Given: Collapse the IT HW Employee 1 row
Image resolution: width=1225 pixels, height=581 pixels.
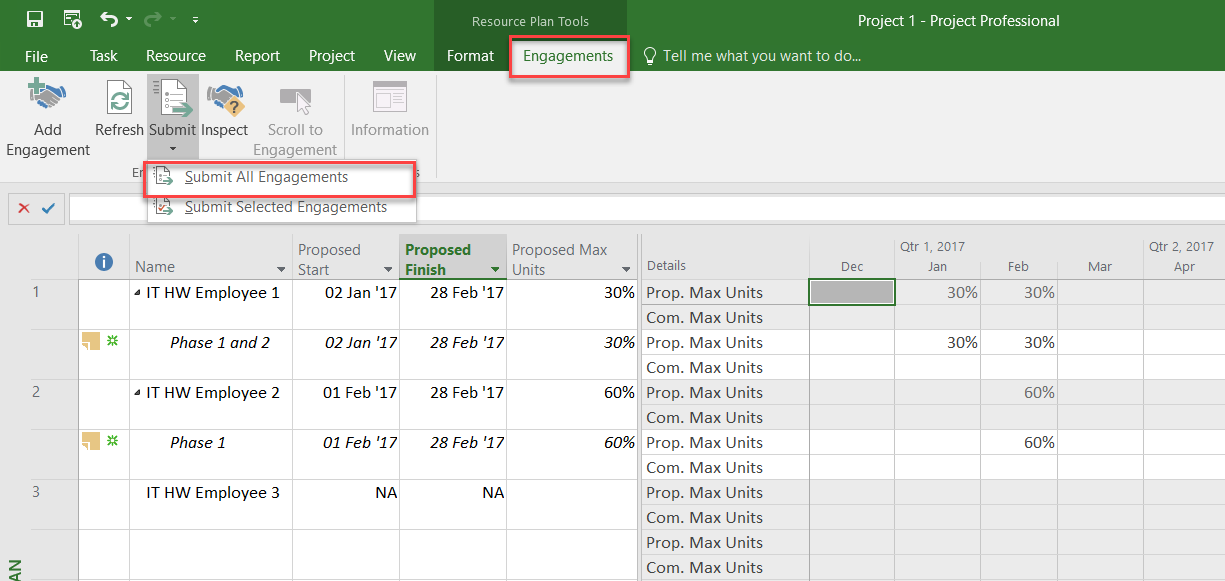Looking at the screenshot, I should click(x=138, y=294).
